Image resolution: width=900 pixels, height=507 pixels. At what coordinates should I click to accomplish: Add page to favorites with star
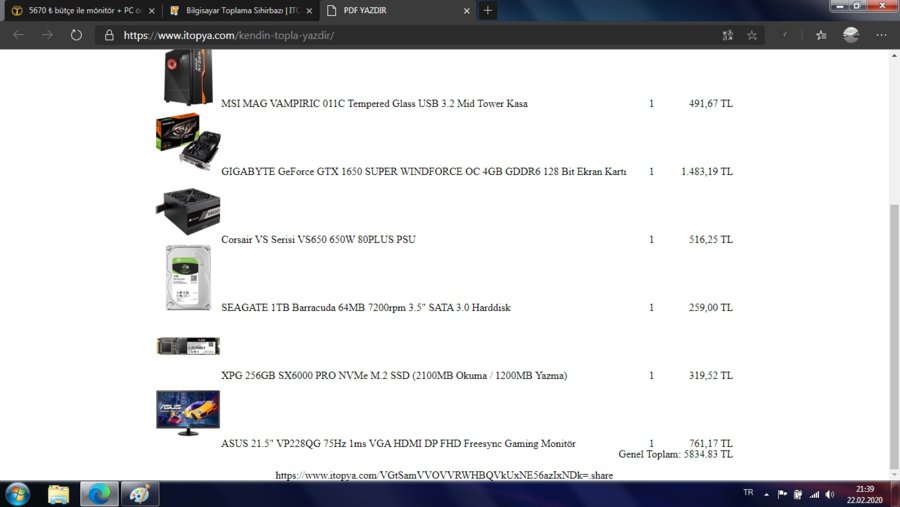(752, 35)
